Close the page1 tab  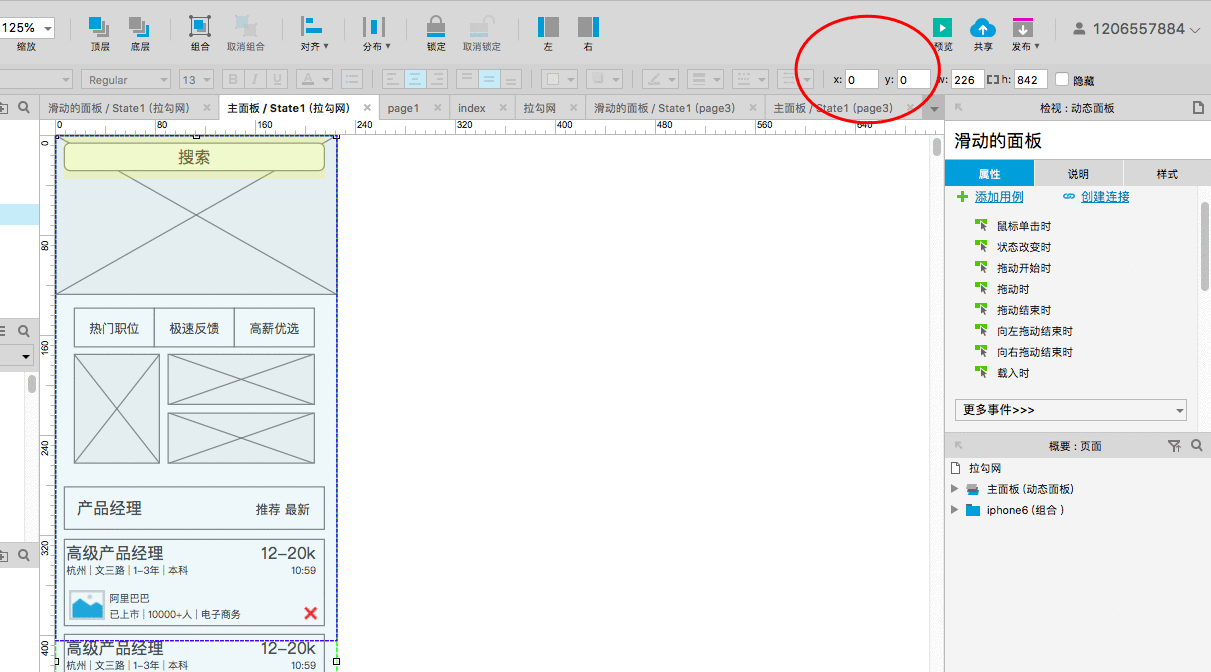(436, 108)
